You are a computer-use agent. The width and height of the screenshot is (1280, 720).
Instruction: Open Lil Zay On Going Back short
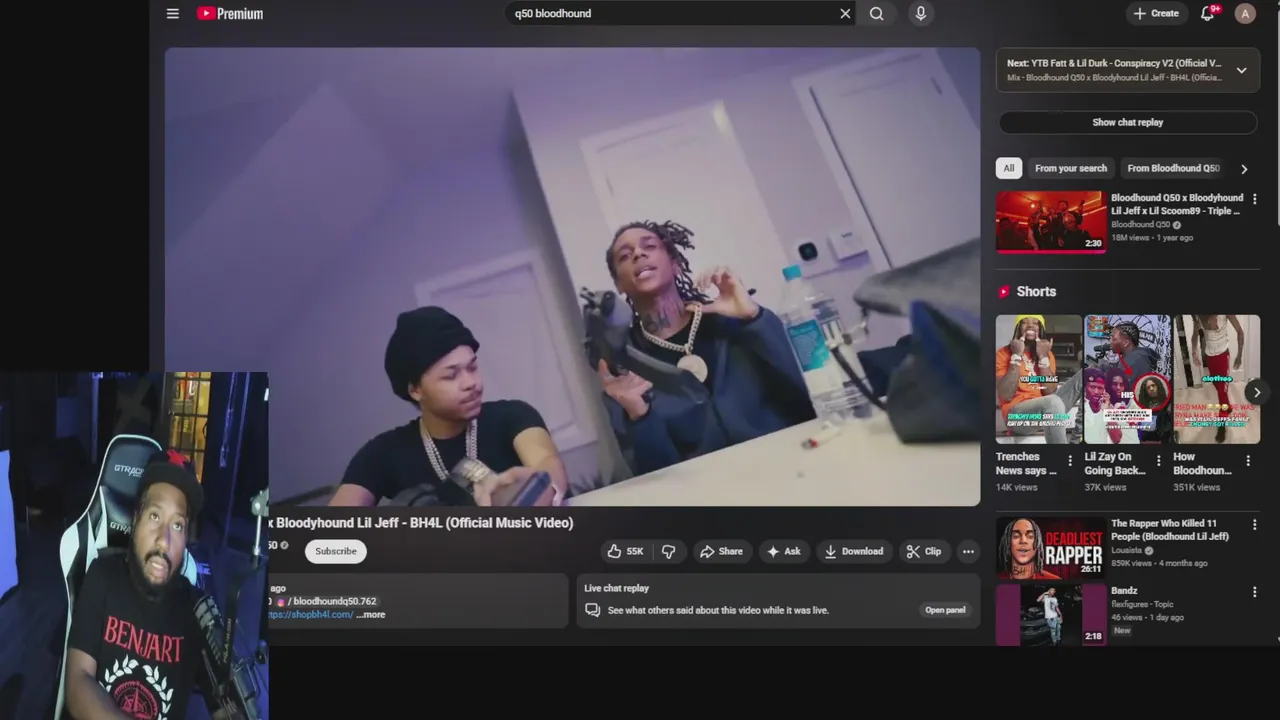1127,379
